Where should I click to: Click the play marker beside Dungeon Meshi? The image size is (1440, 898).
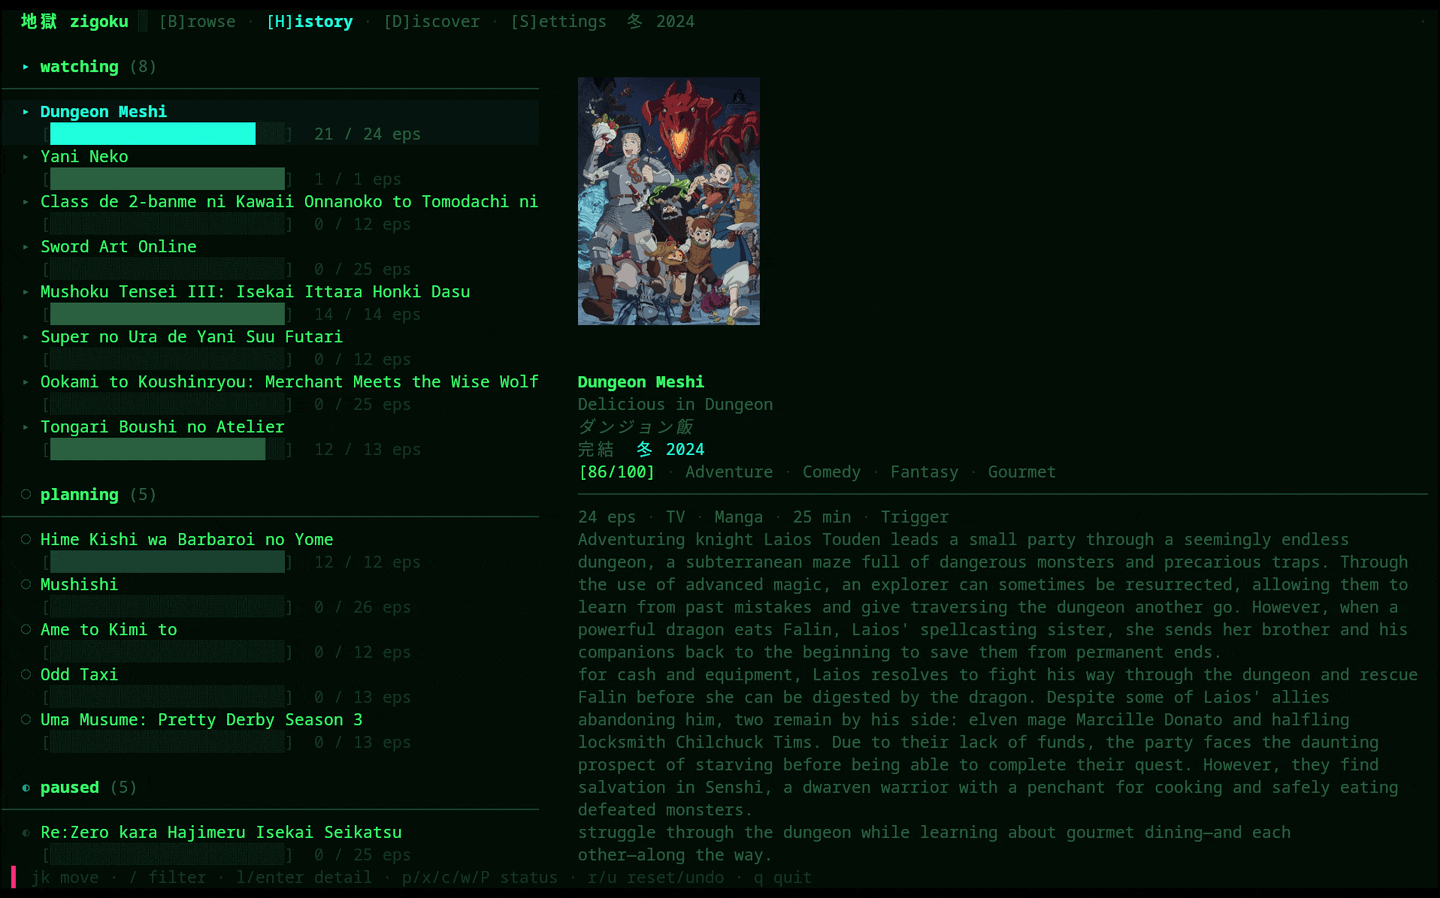[x=26, y=112]
